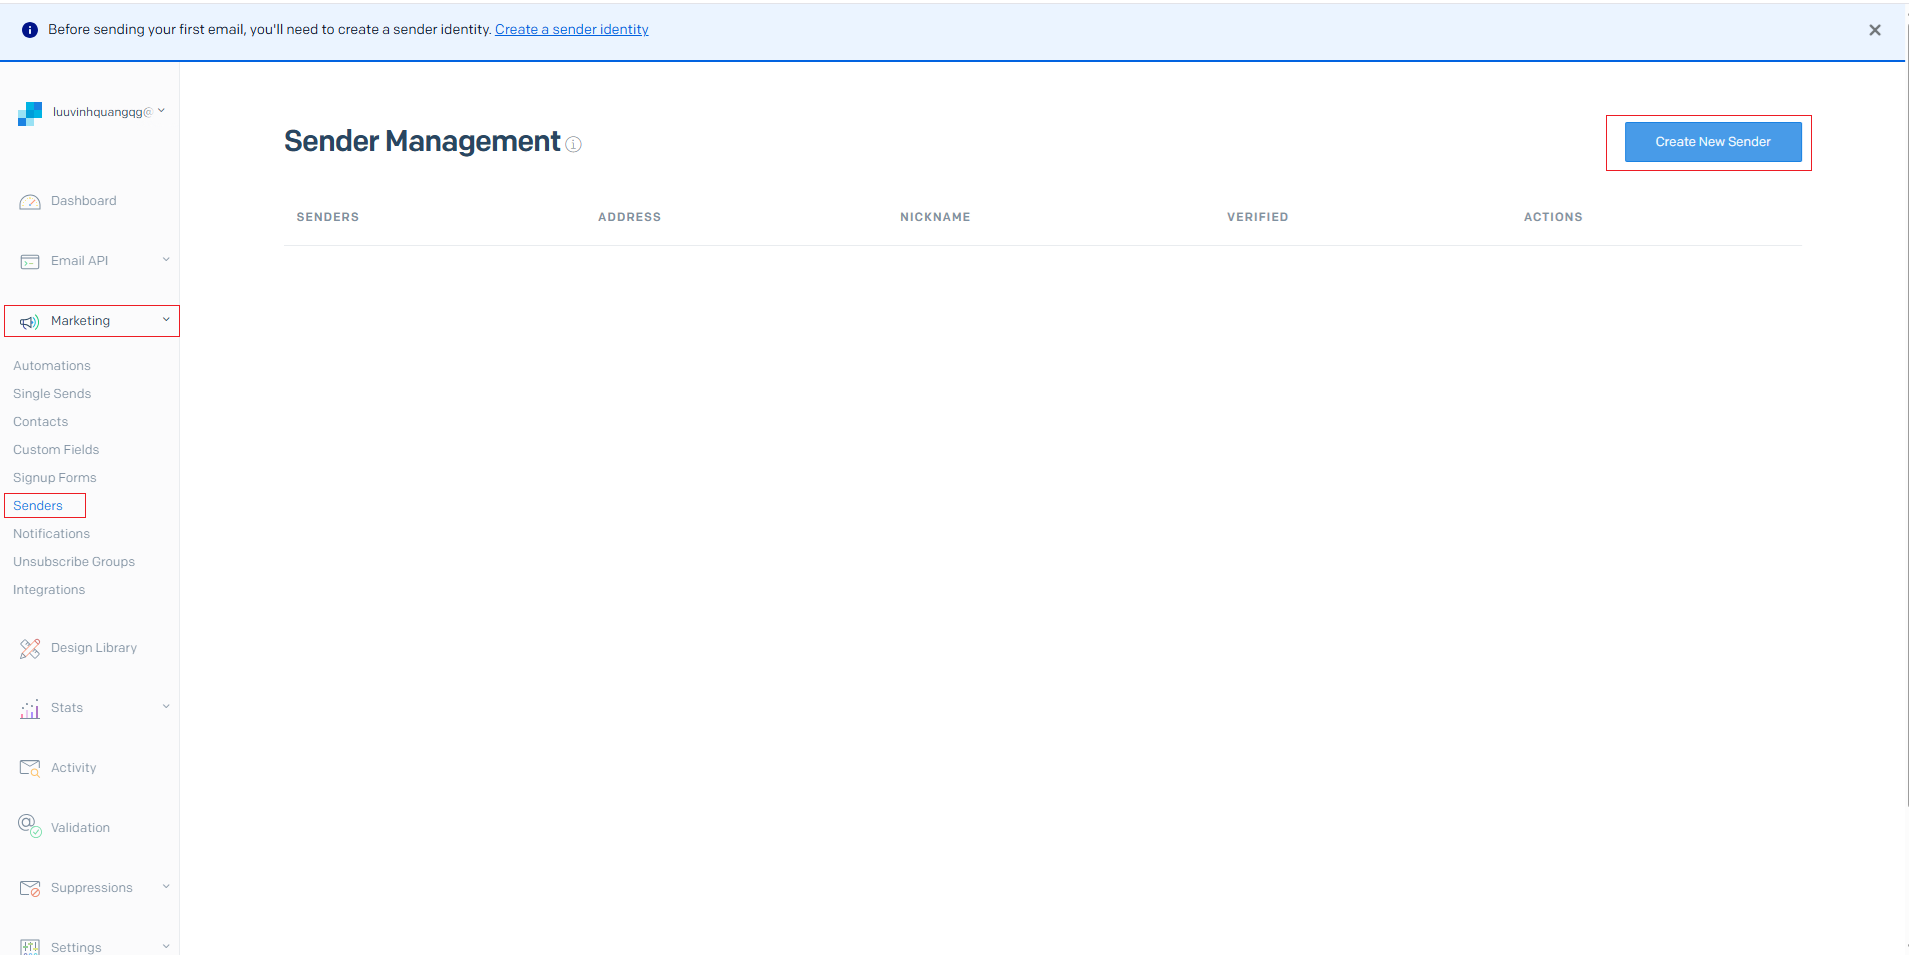Image resolution: width=1909 pixels, height=955 pixels.
Task: Click the Design Library label
Action: (x=94, y=648)
